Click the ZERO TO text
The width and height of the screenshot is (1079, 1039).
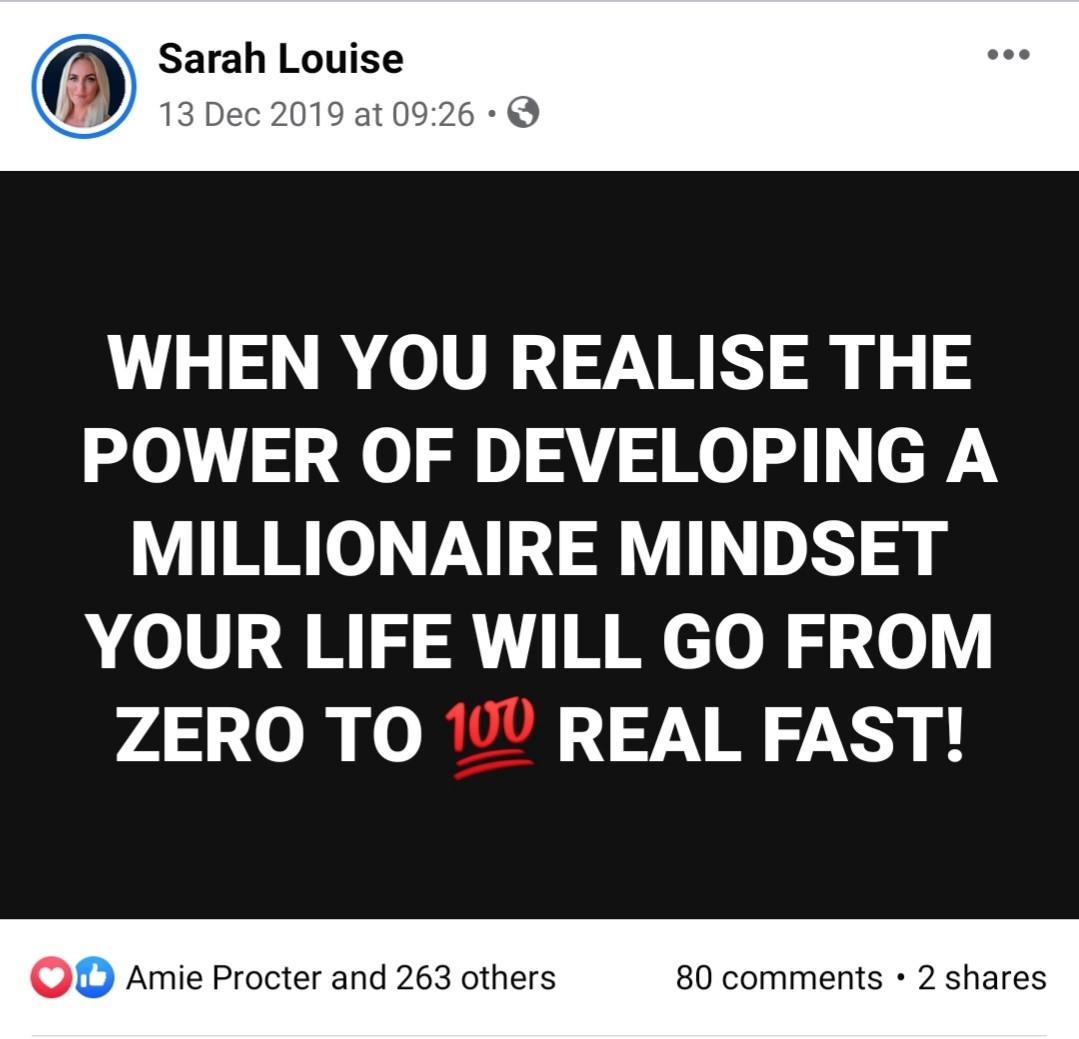269,734
